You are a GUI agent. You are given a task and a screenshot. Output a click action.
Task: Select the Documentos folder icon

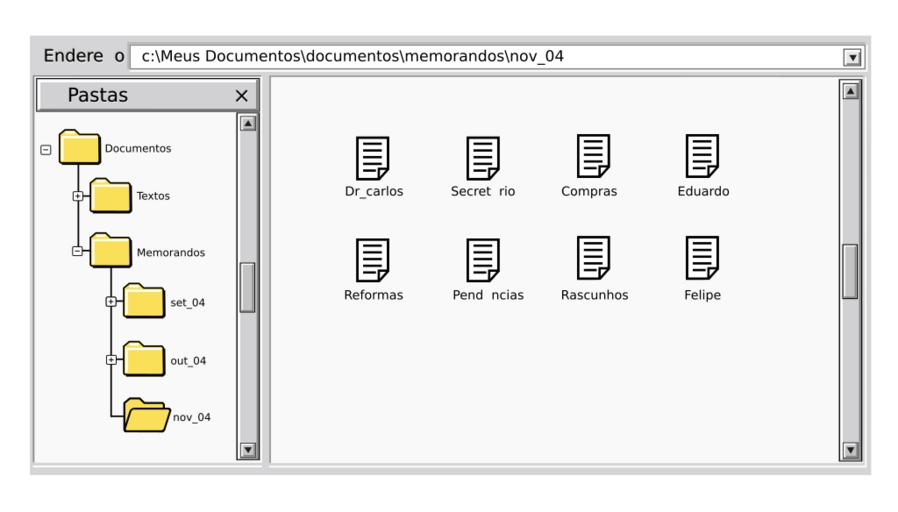[x=80, y=148]
